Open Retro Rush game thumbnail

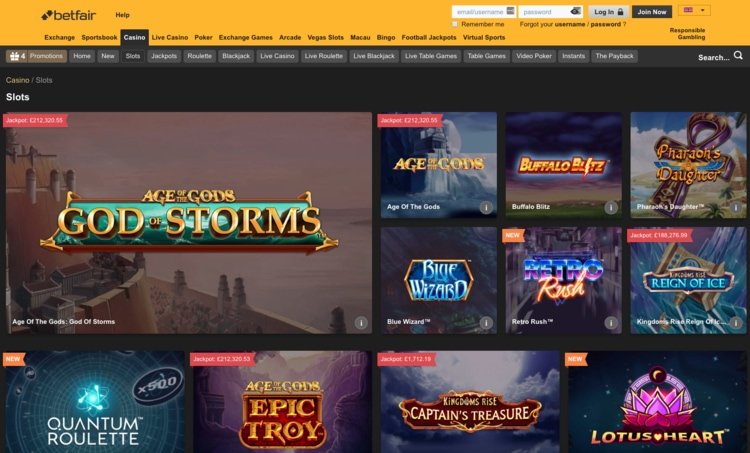point(563,280)
